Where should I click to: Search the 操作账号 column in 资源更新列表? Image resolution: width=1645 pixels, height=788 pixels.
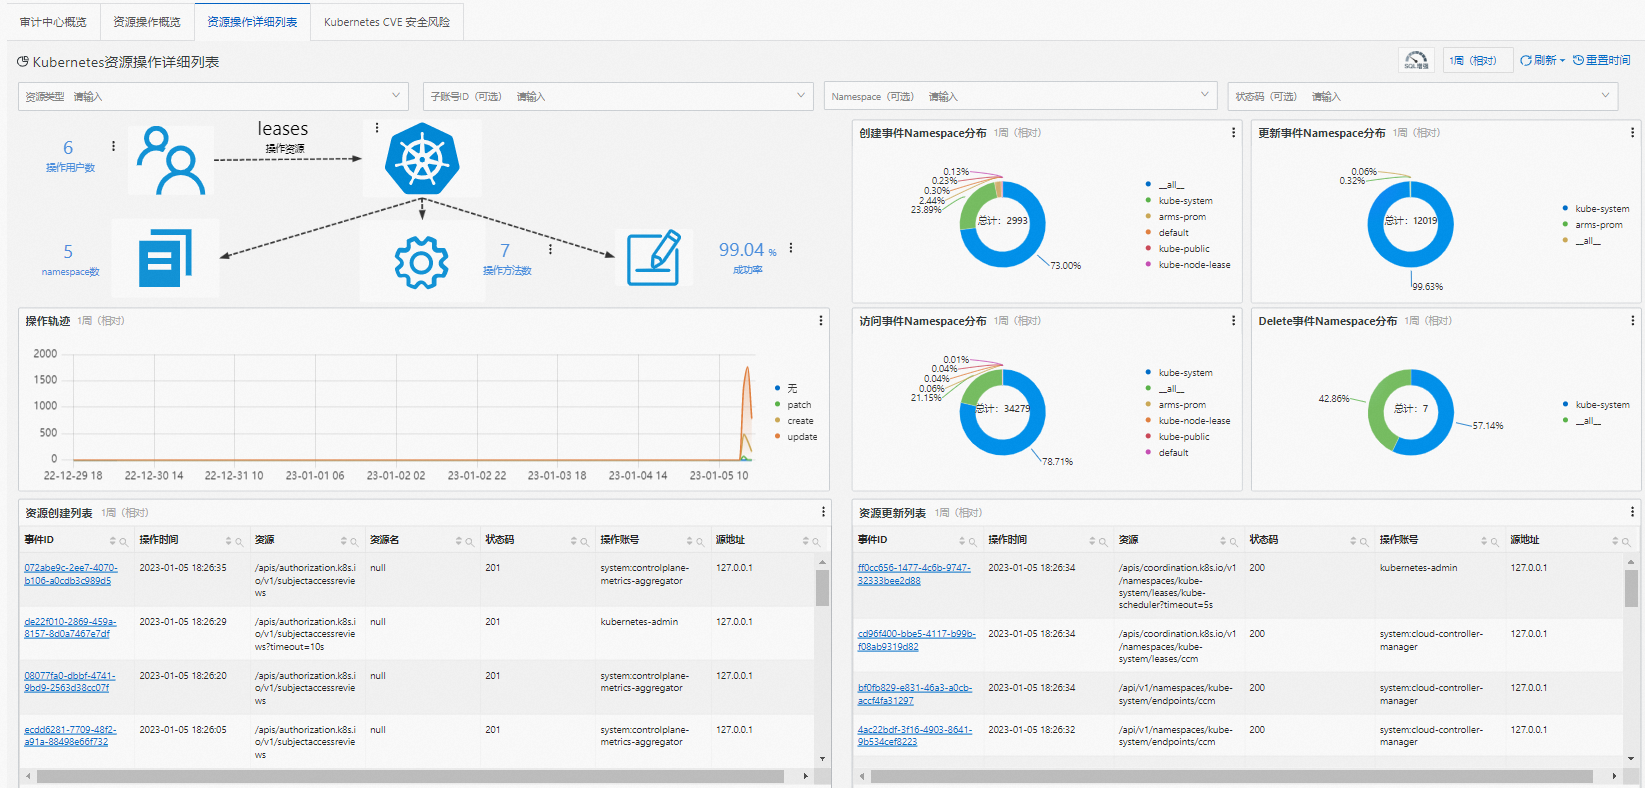(x=1495, y=541)
